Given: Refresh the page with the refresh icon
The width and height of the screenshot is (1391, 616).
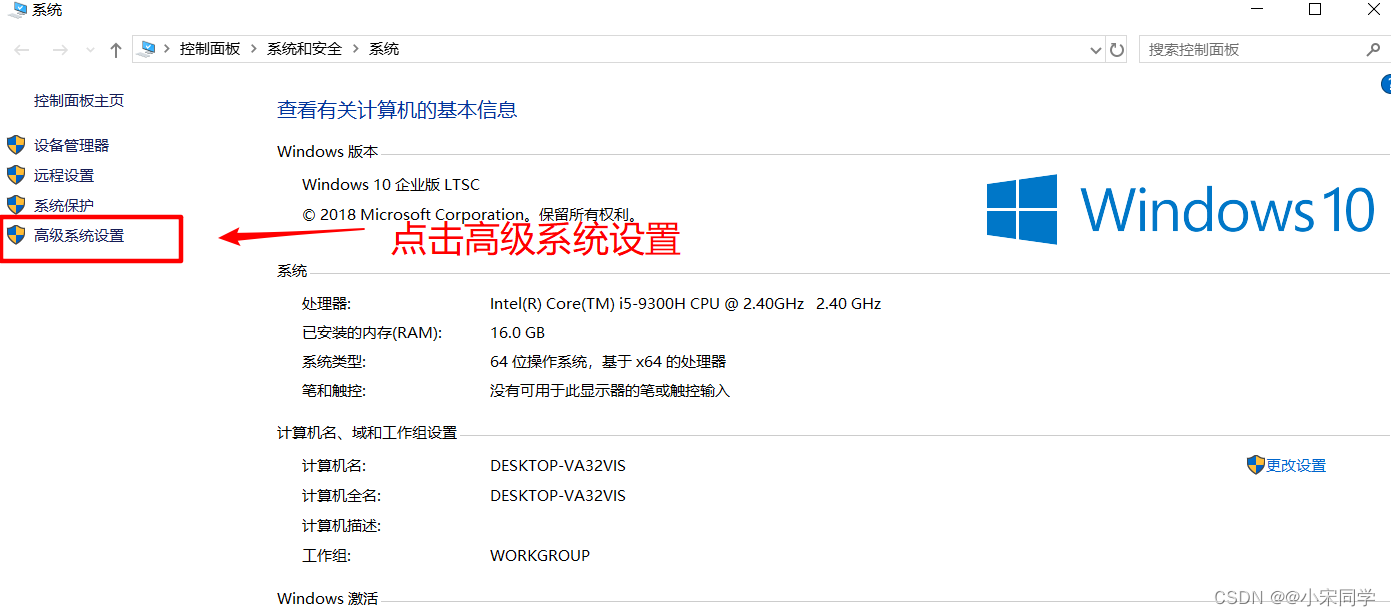Looking at the screenshot, I should [1117, 49].
